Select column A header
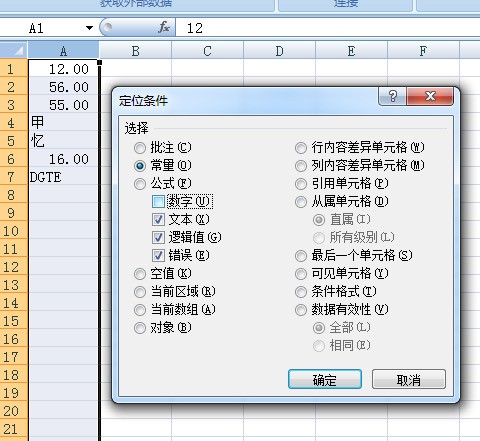The width and height of the screenshot is (480, 441). [x=63, y=51]
